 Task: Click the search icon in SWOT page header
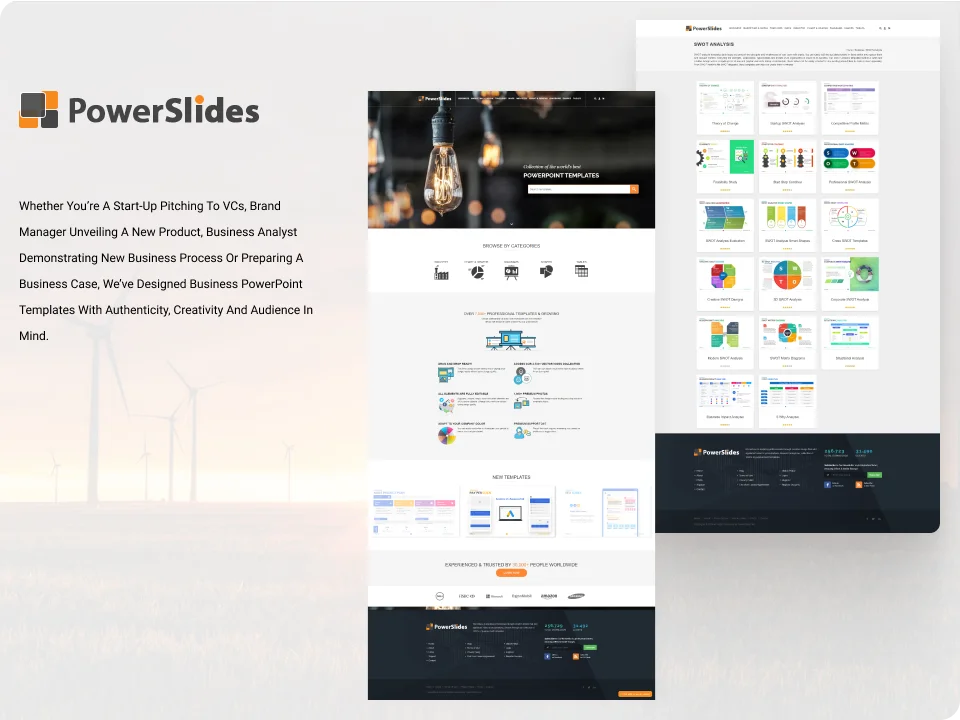[880, 28]
